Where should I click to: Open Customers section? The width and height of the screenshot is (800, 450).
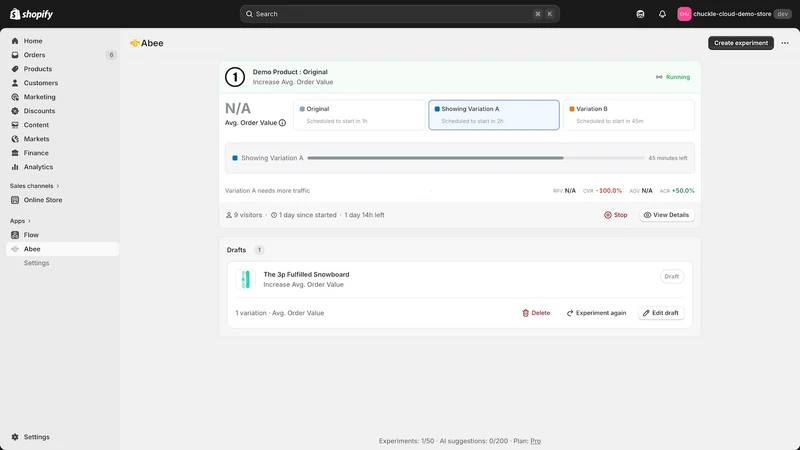(x=40, y=83)
